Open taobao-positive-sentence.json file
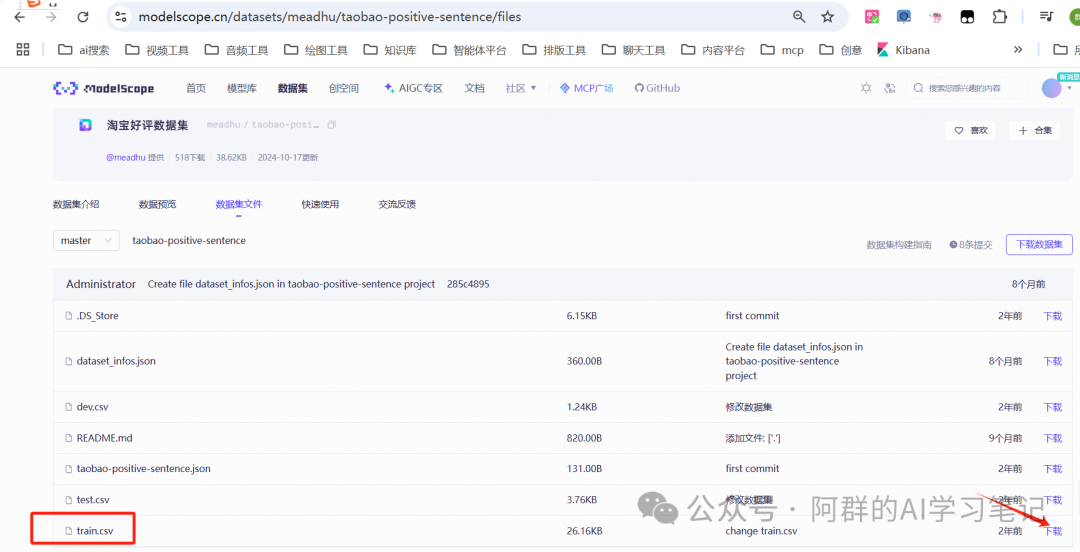The image size is (1080, 552). pyautogui.click(x=143, y=469)
